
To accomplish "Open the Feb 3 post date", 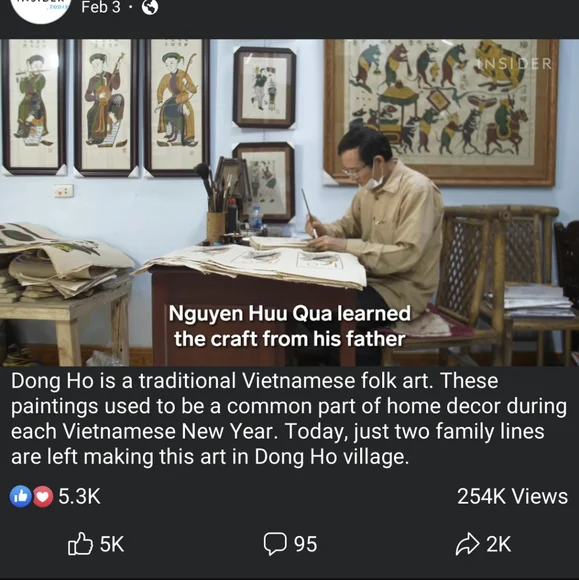I will (x=101, y=7).
